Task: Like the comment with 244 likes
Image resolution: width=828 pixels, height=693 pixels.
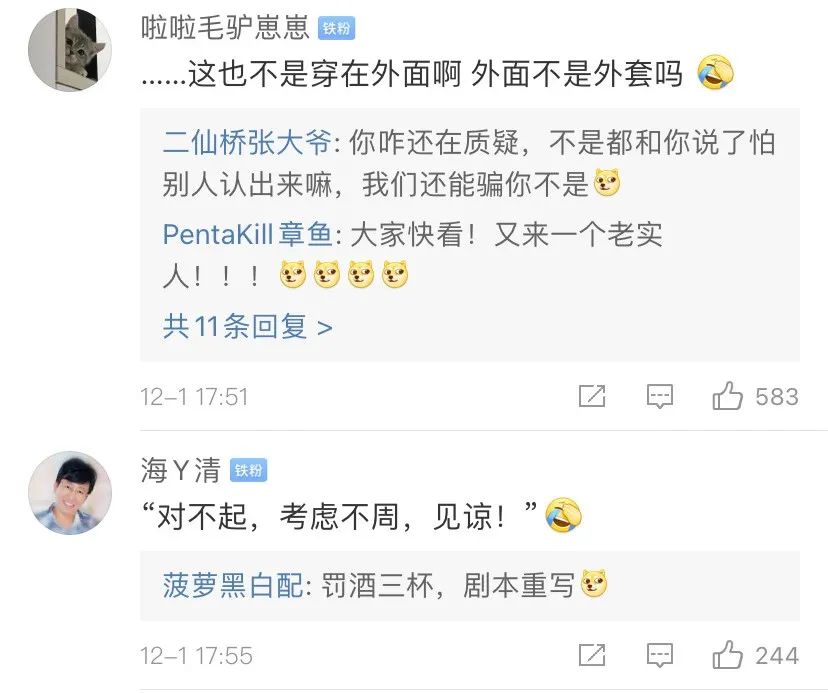Action: click(728, 656)
